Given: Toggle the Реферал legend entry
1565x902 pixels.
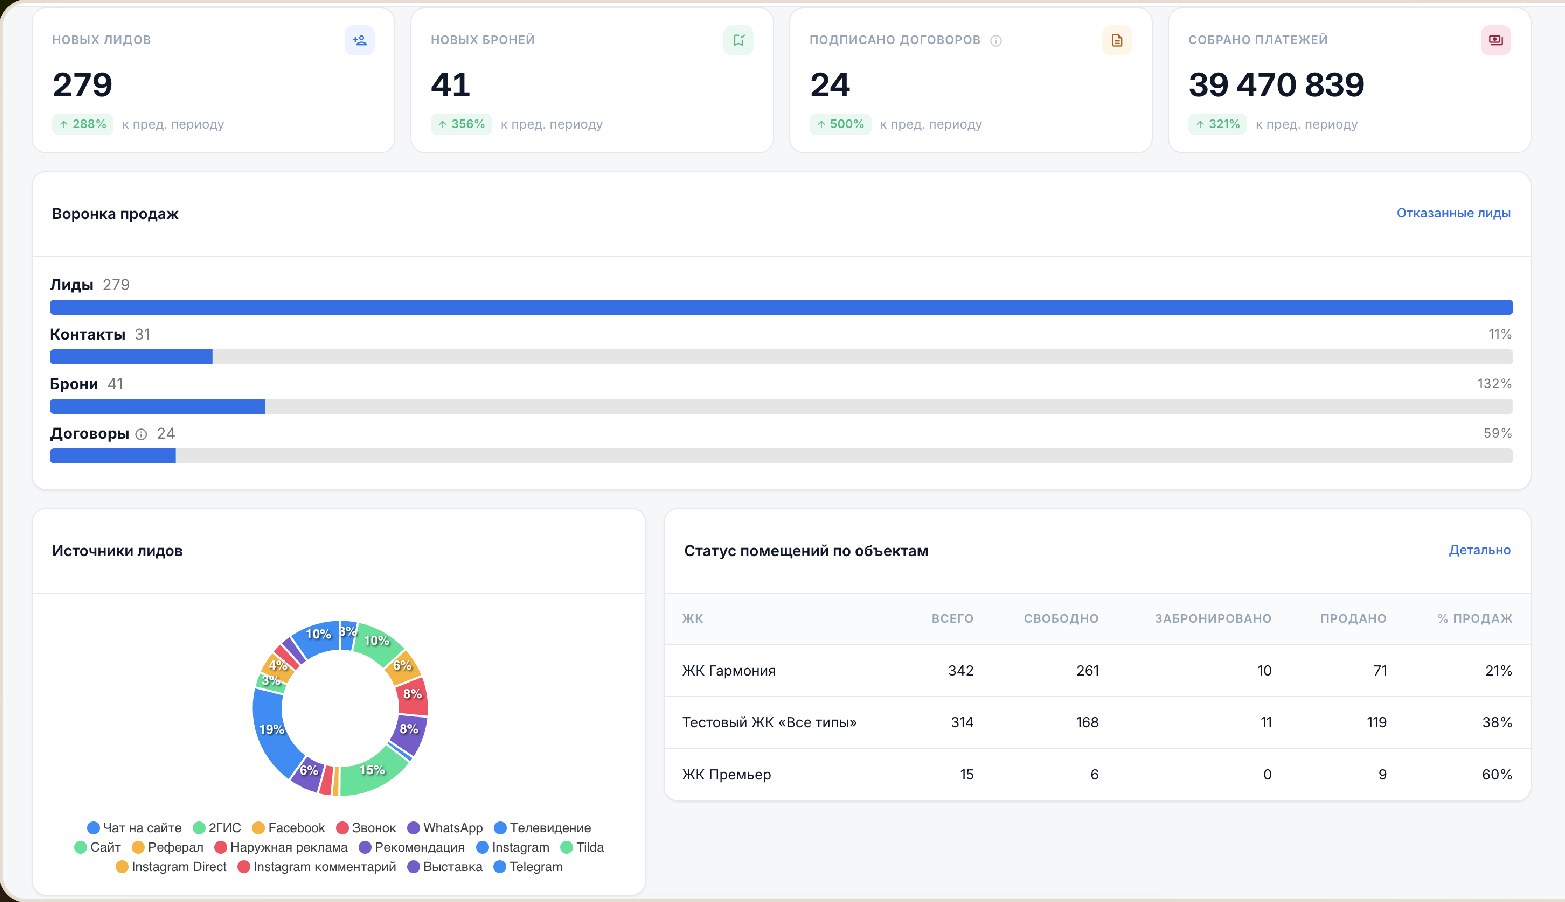Looking at the screenshot, I should pyautogui.click(x=168, y=847).
